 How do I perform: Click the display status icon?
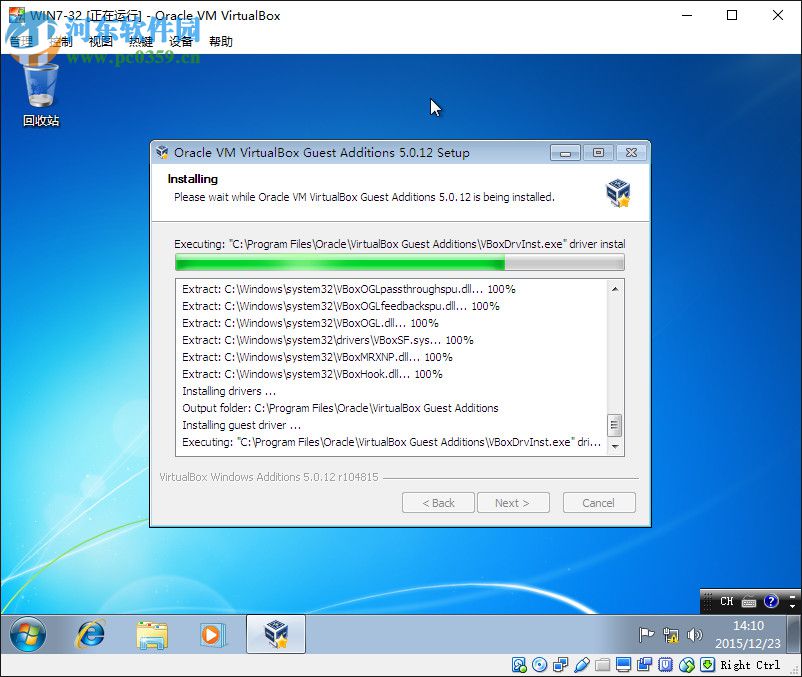623,665
